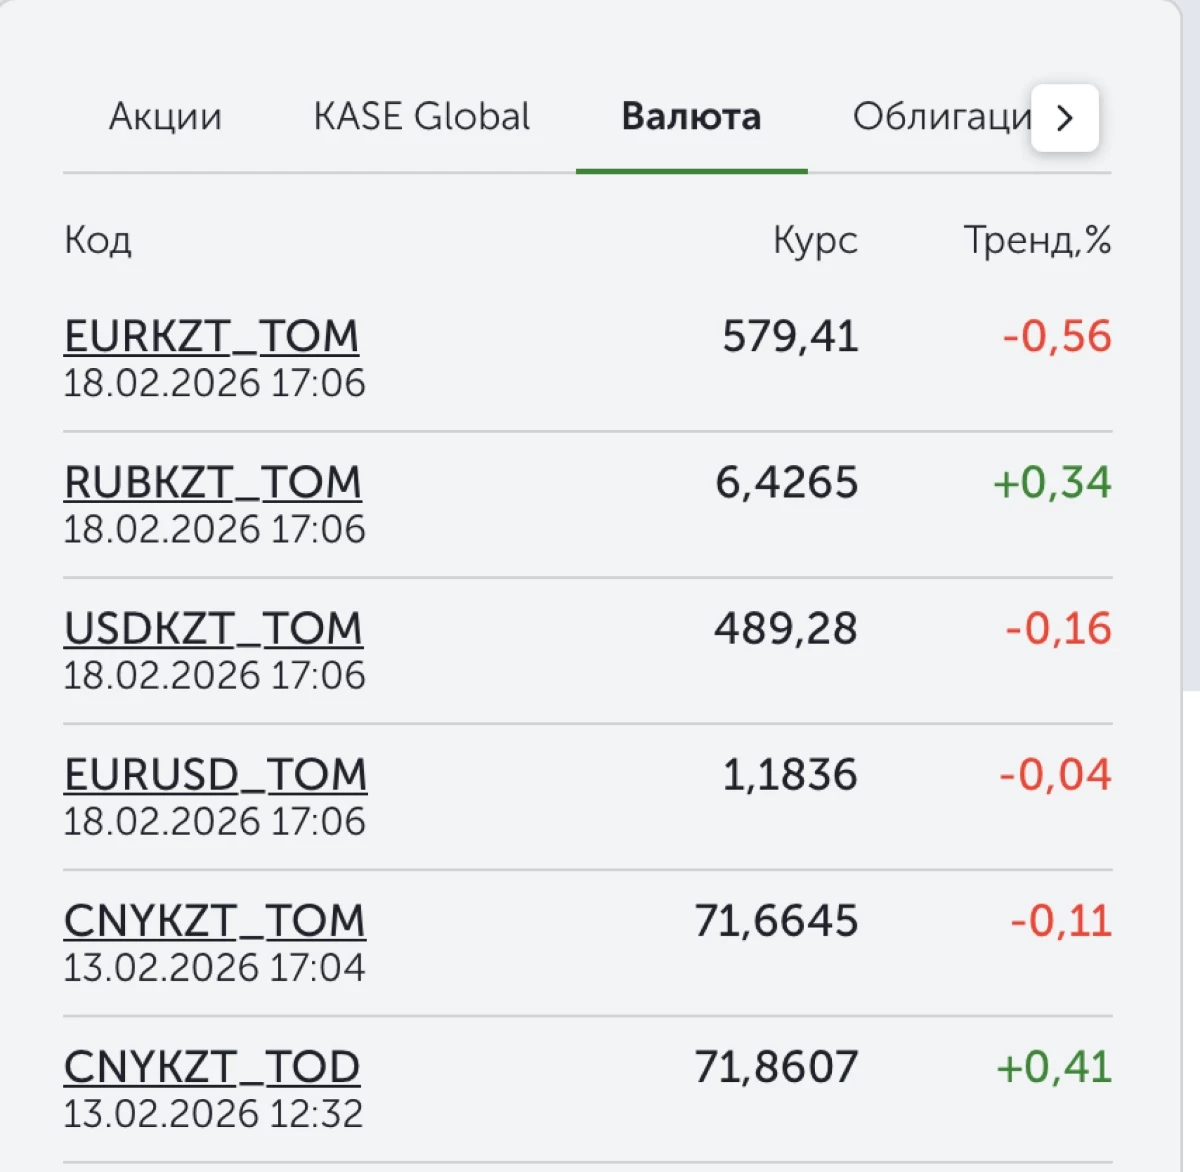The image size is (1200, 1172).
Task: Open the KASE Global tab
Action: click(421, 117)
